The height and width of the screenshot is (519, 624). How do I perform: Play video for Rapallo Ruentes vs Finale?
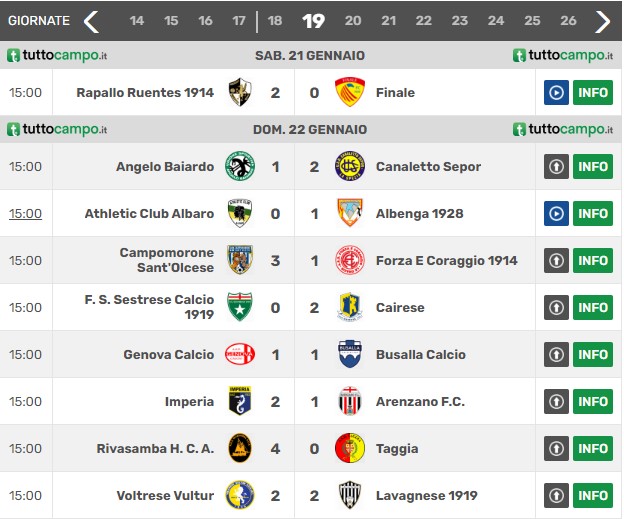pyautogui.click(x=556, y=92)
